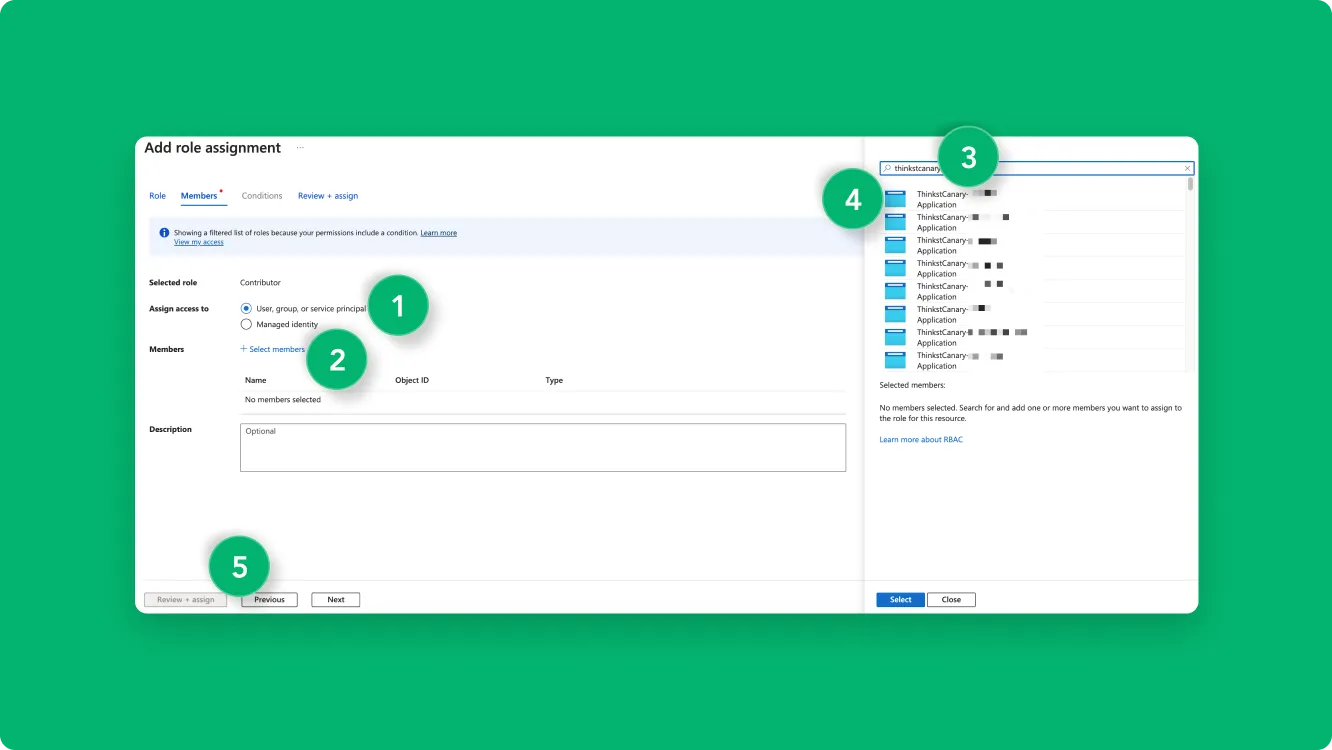Click the fifth ThinkstCanary application icon in results
Screen dimensions: 1332x750
[895, 291]
